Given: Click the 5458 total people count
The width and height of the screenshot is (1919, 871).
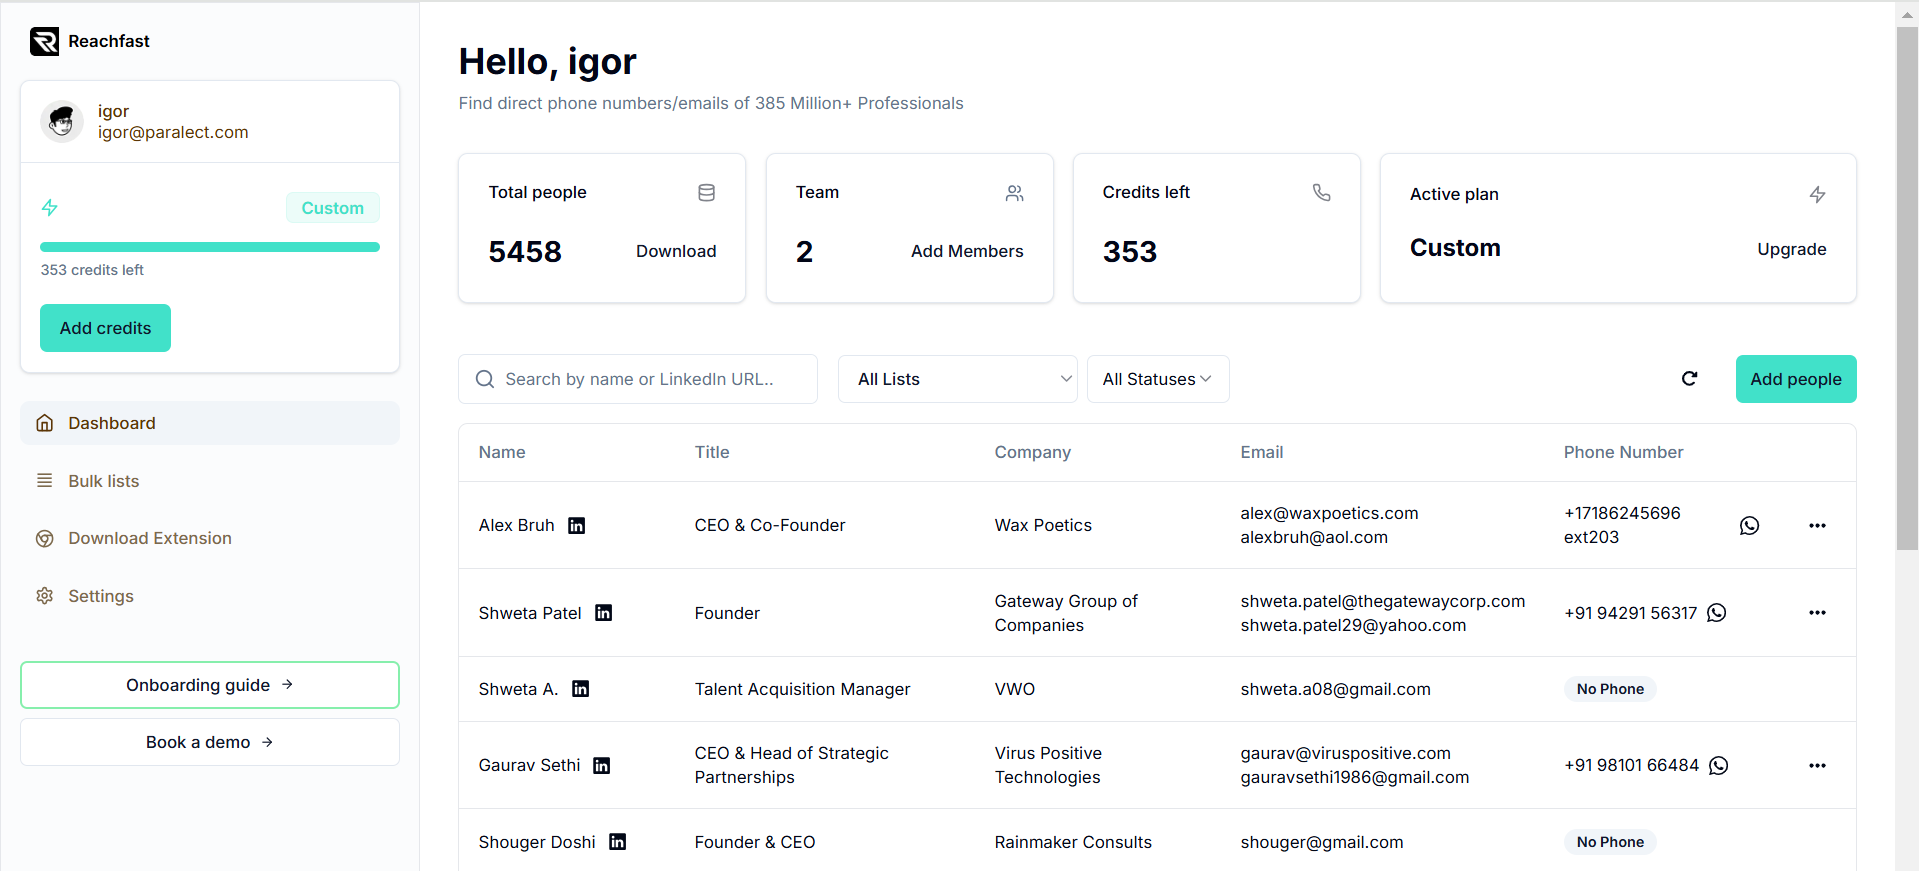Looking at the screenshot, I should [525, 252].
